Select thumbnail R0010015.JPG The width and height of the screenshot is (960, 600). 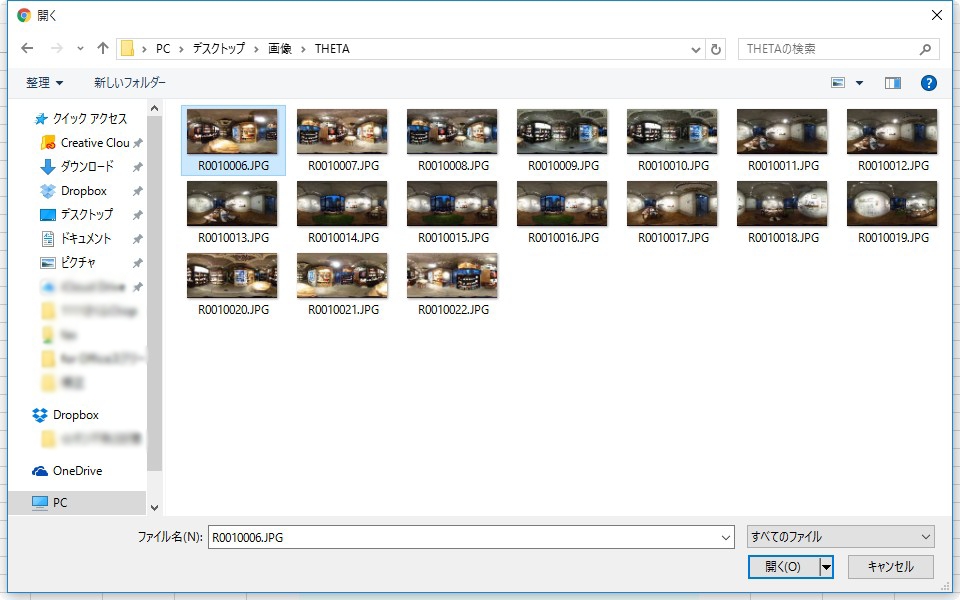(452, 211)
